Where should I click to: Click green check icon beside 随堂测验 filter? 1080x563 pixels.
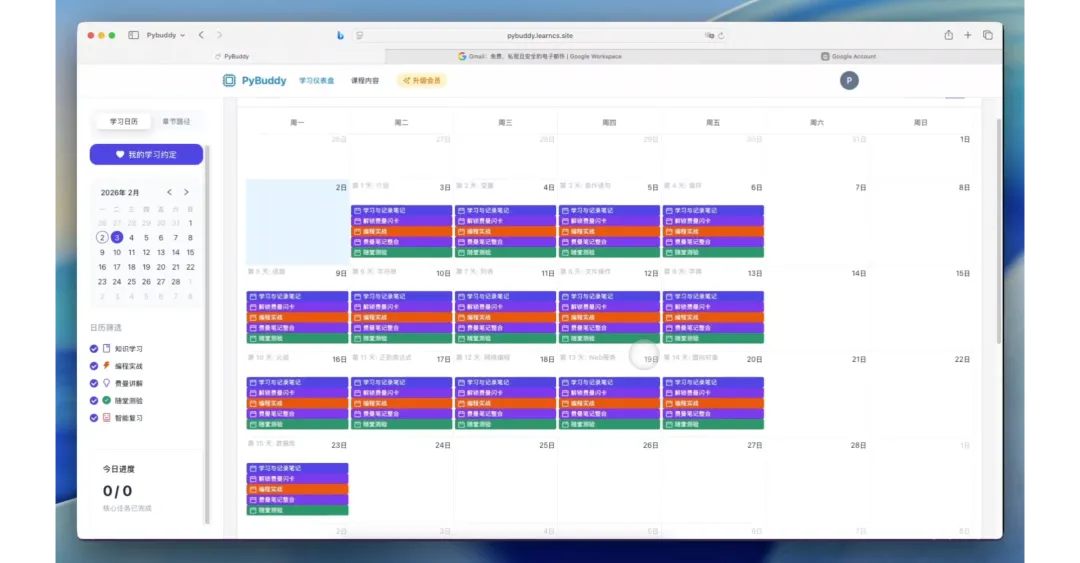[107, 400]
